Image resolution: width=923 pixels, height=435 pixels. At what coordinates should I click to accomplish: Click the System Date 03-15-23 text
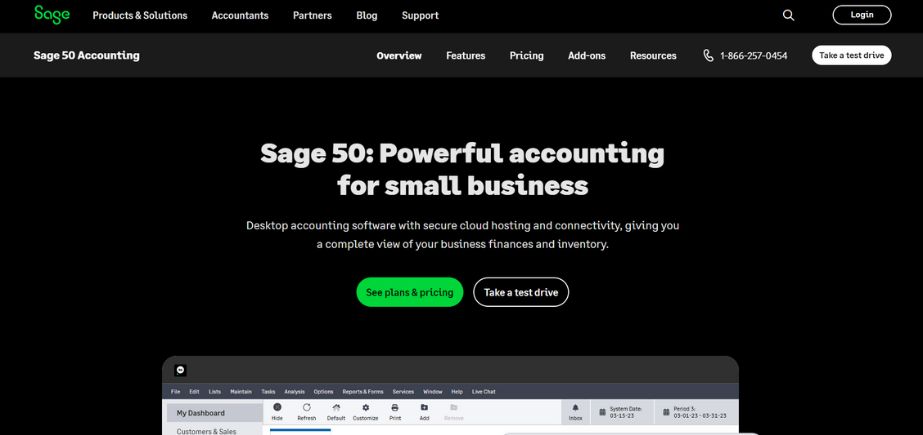[x=626, y=412]
